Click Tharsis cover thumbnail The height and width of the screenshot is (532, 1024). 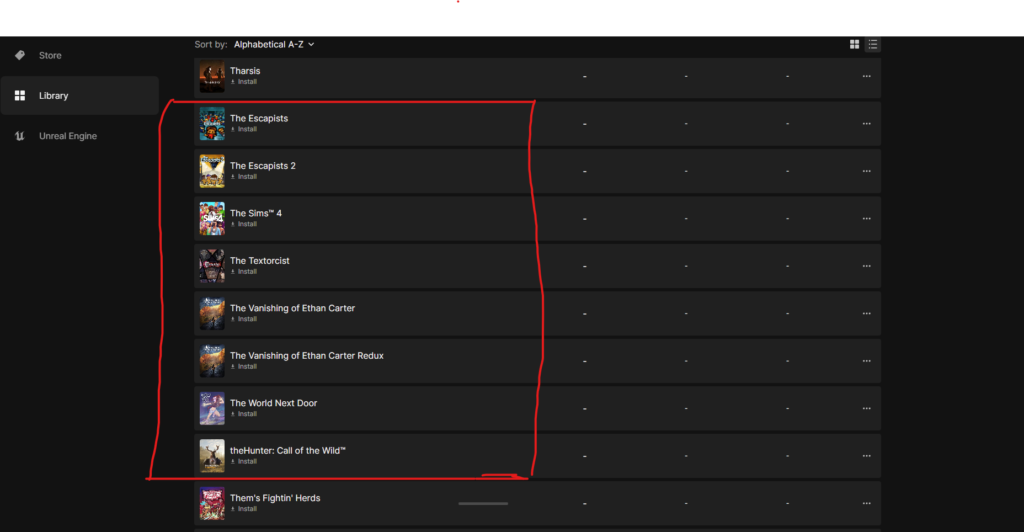[x=212, y=76]
